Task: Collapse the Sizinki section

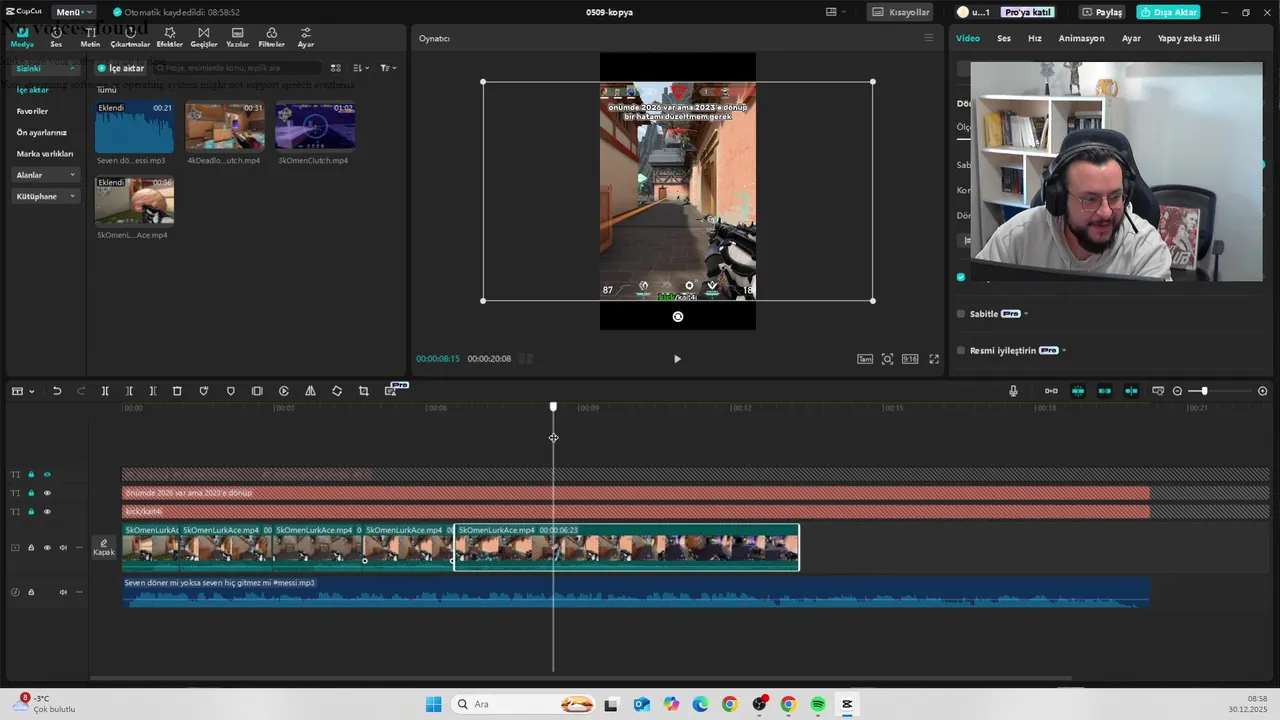Action: [x=72, y=68]
